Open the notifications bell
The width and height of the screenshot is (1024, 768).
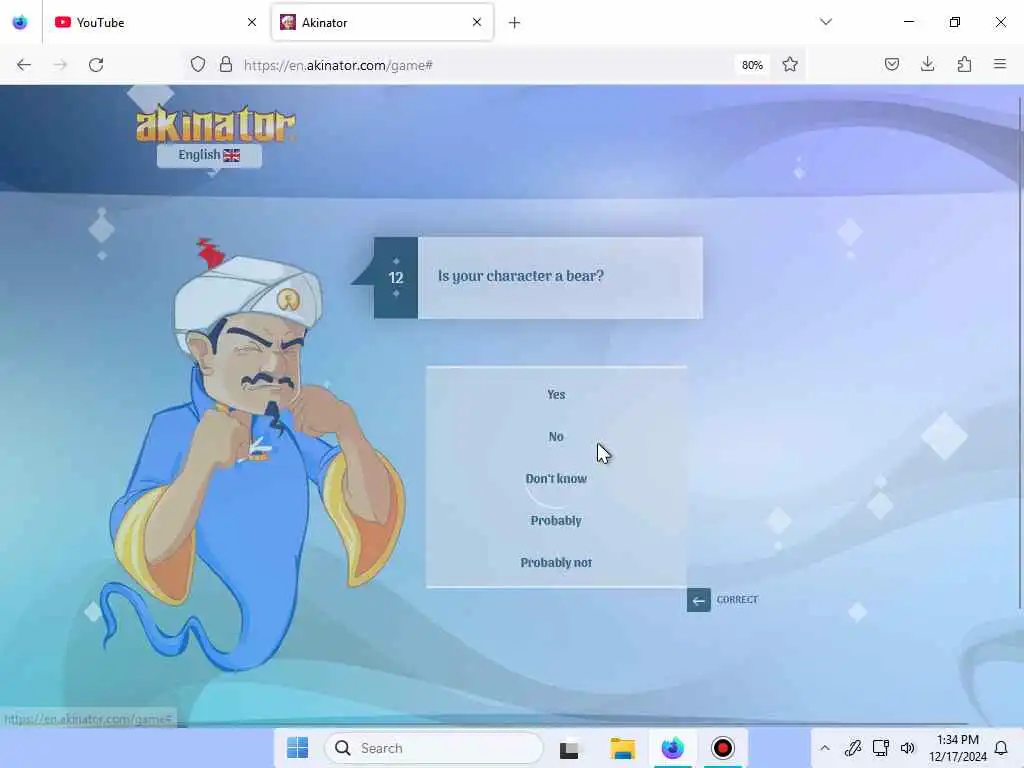(1001, 748)
